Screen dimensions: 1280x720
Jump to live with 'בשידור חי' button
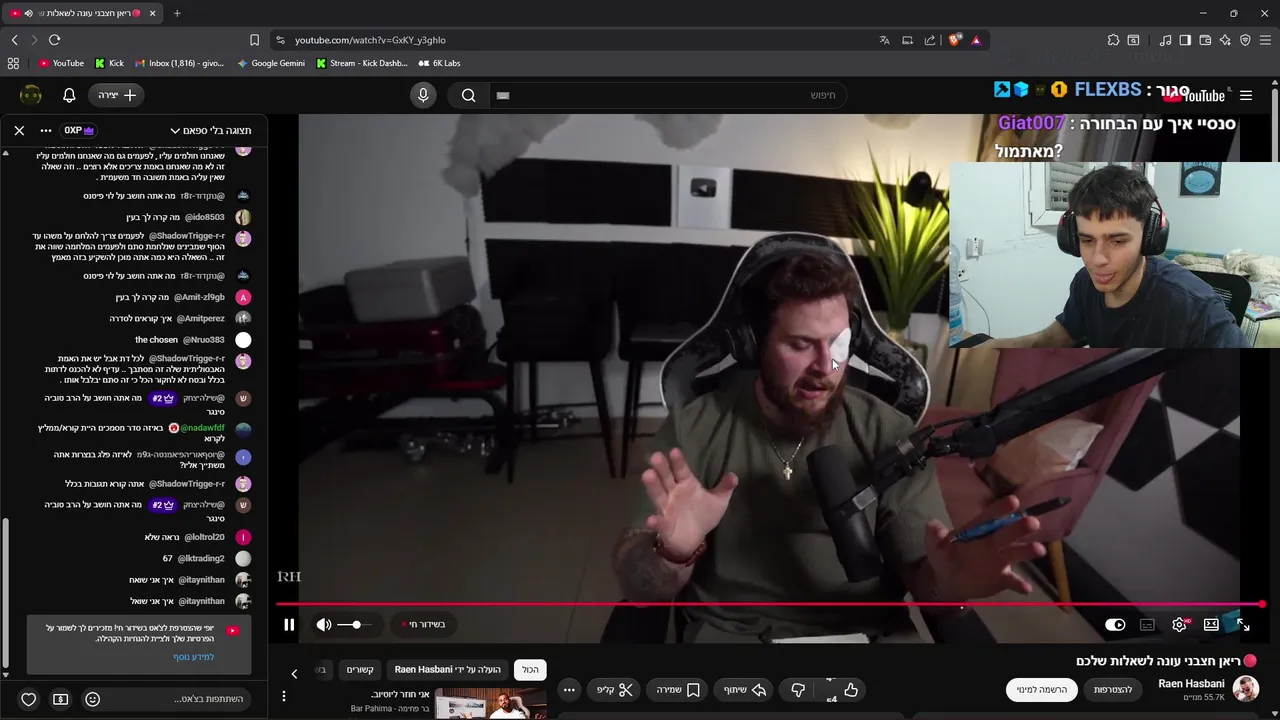coord(424,625)
